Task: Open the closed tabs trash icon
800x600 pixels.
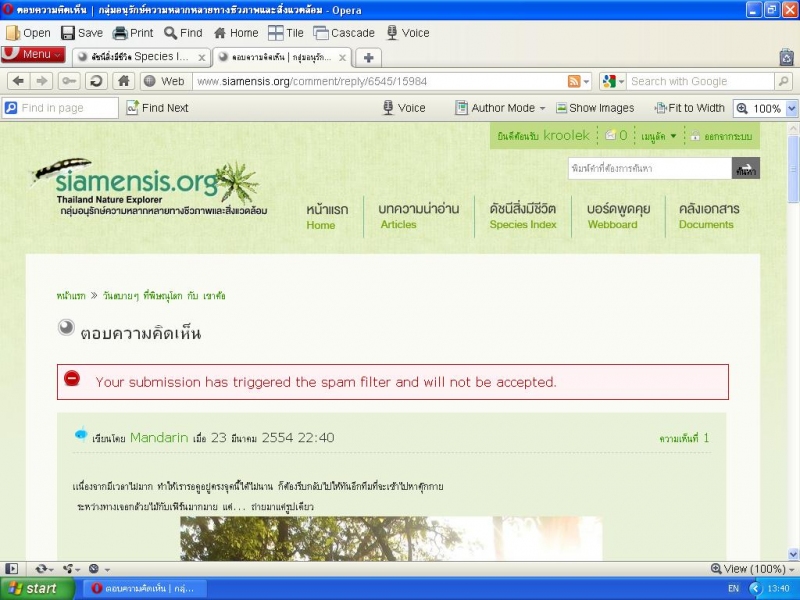Action: (x=786, y=57)
